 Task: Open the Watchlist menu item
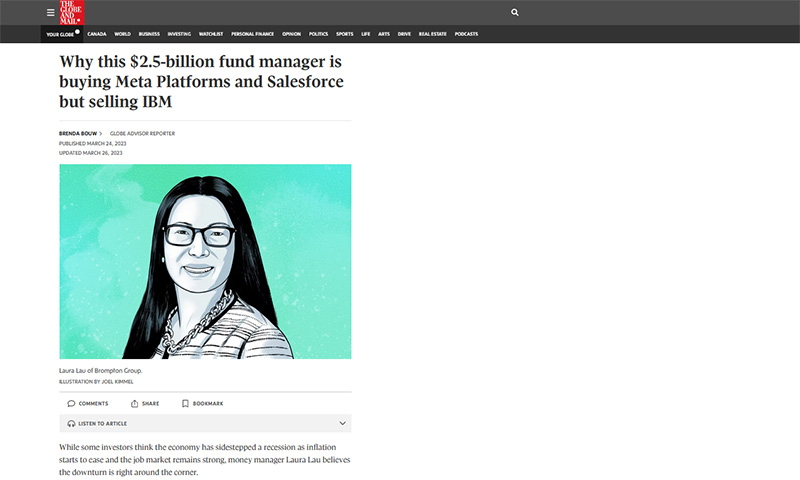point(211,34)
